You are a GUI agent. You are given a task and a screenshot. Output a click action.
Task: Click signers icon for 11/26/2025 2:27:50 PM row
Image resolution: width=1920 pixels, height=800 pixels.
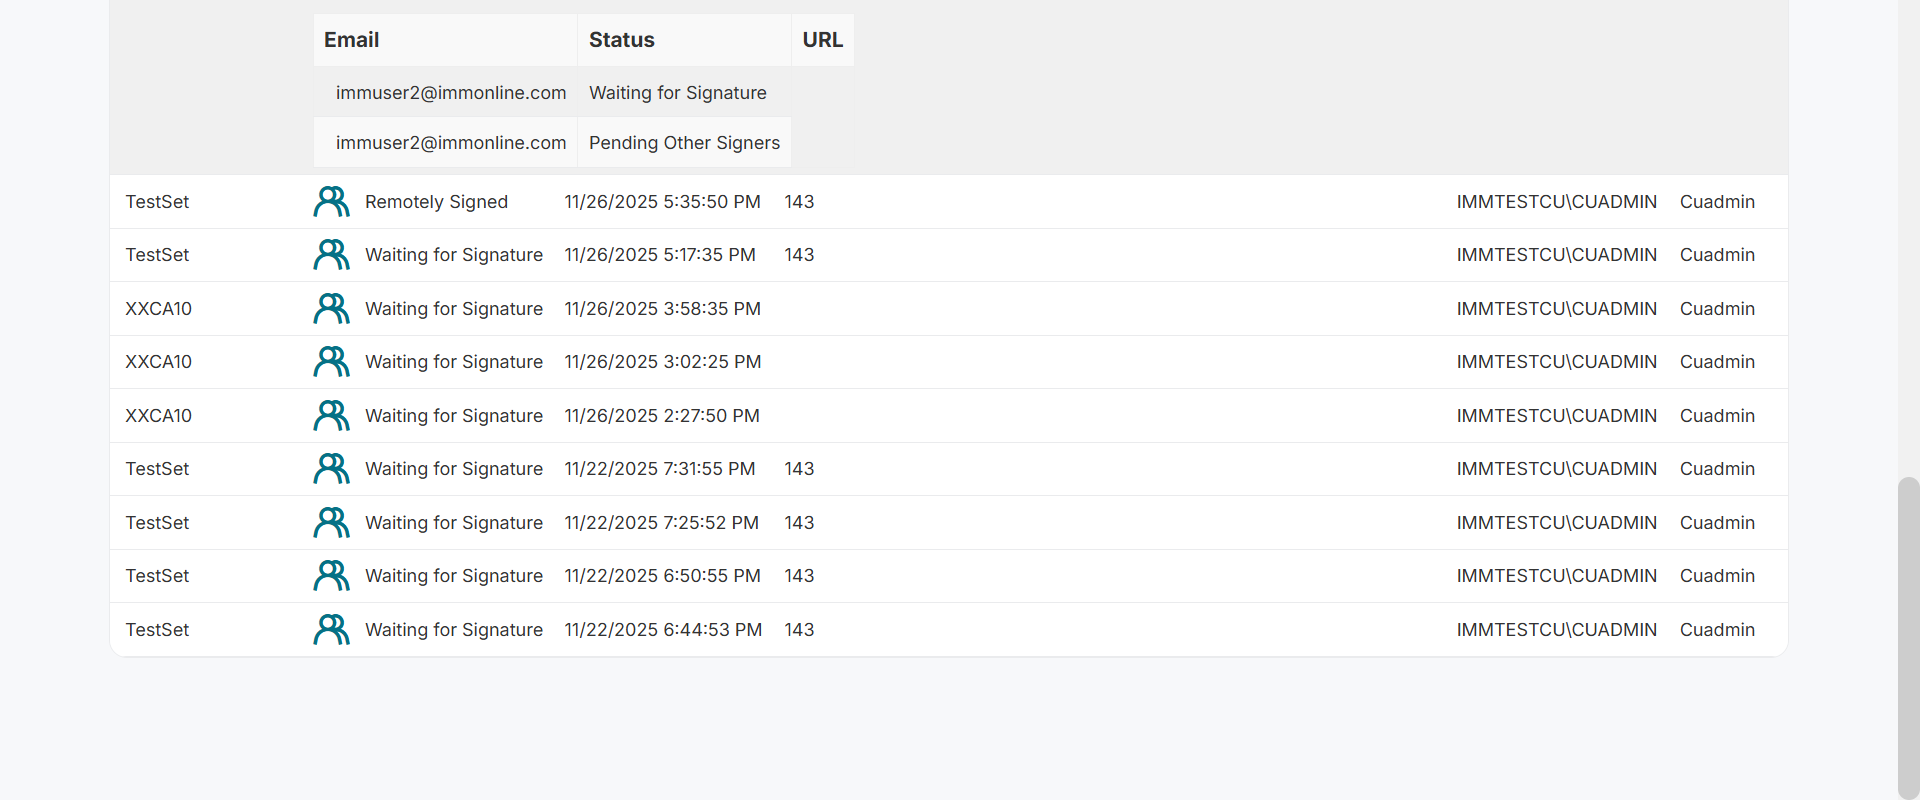point(331,416)
